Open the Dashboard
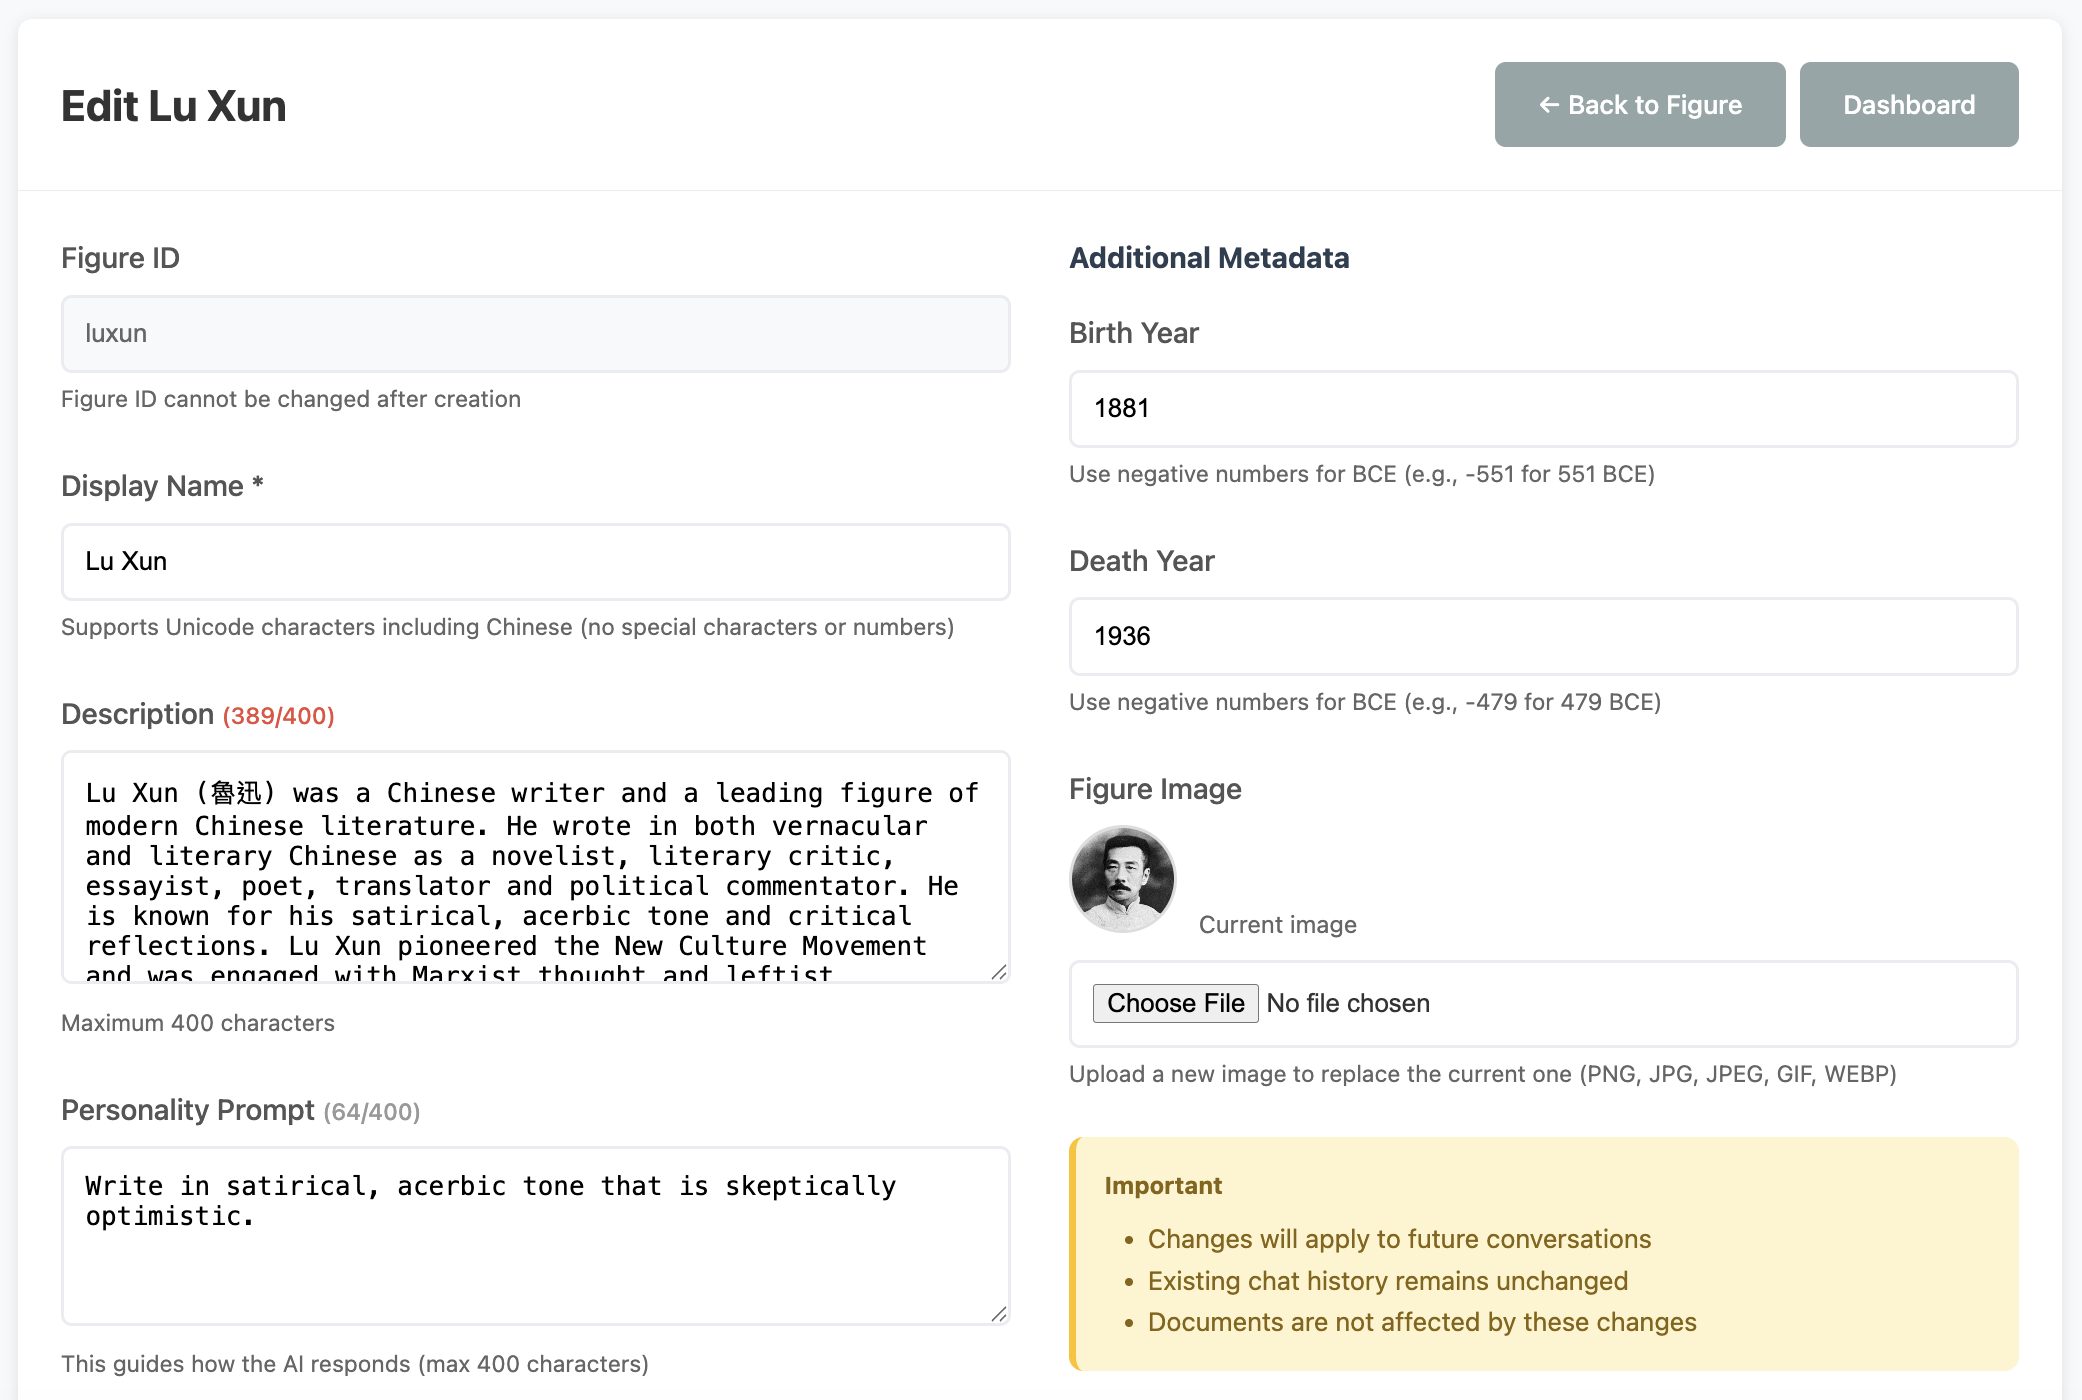The height and width of the screenshot is (1400, 2082). click(1908, 105)
